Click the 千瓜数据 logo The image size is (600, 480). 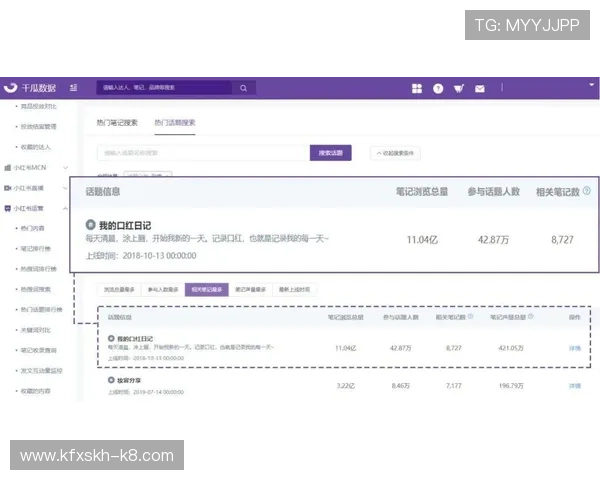tap(30, 88)
